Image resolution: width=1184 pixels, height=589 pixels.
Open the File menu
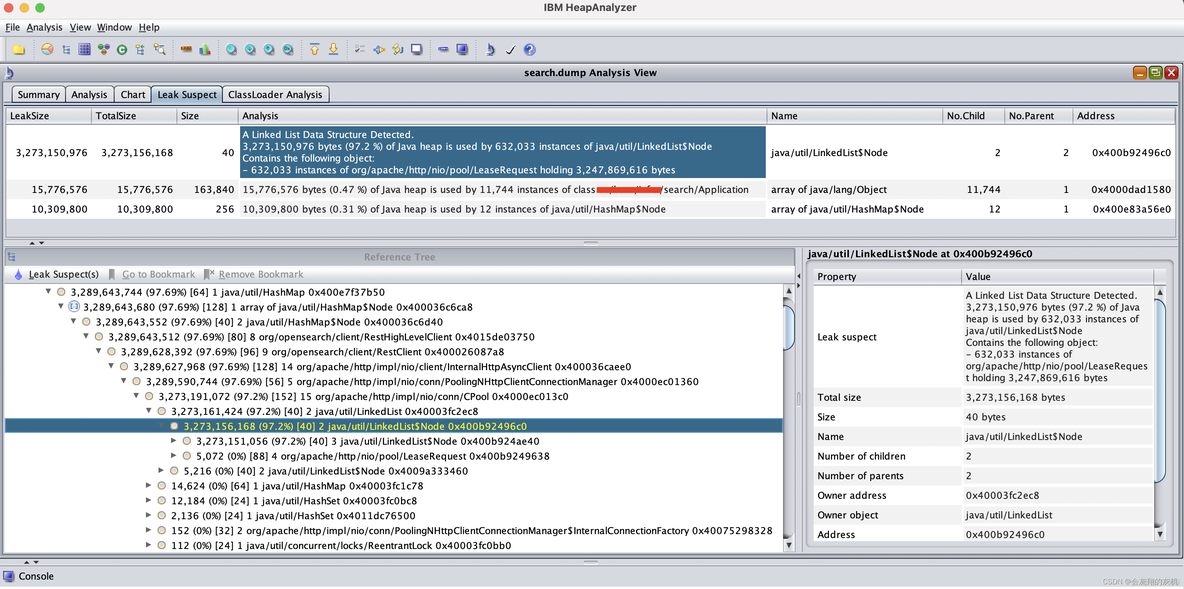pos(11,27)
